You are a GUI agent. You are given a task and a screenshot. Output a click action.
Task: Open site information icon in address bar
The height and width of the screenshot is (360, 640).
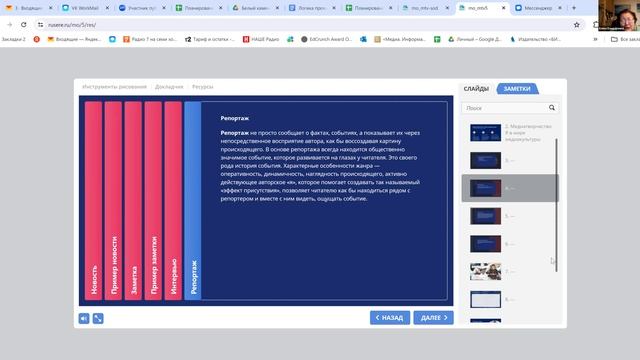pyautogui.click(x=40, y=25)
